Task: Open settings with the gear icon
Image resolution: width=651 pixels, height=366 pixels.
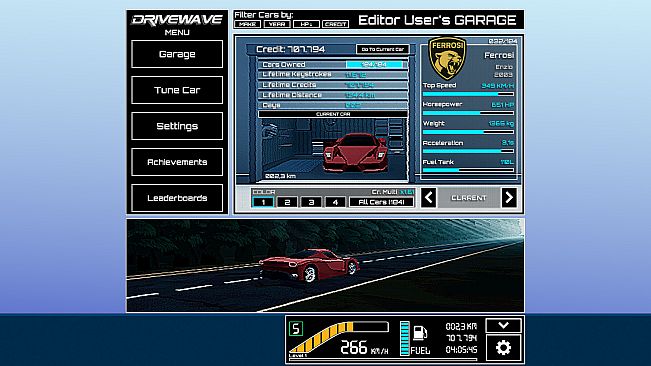Action: (x=504, y=348)
